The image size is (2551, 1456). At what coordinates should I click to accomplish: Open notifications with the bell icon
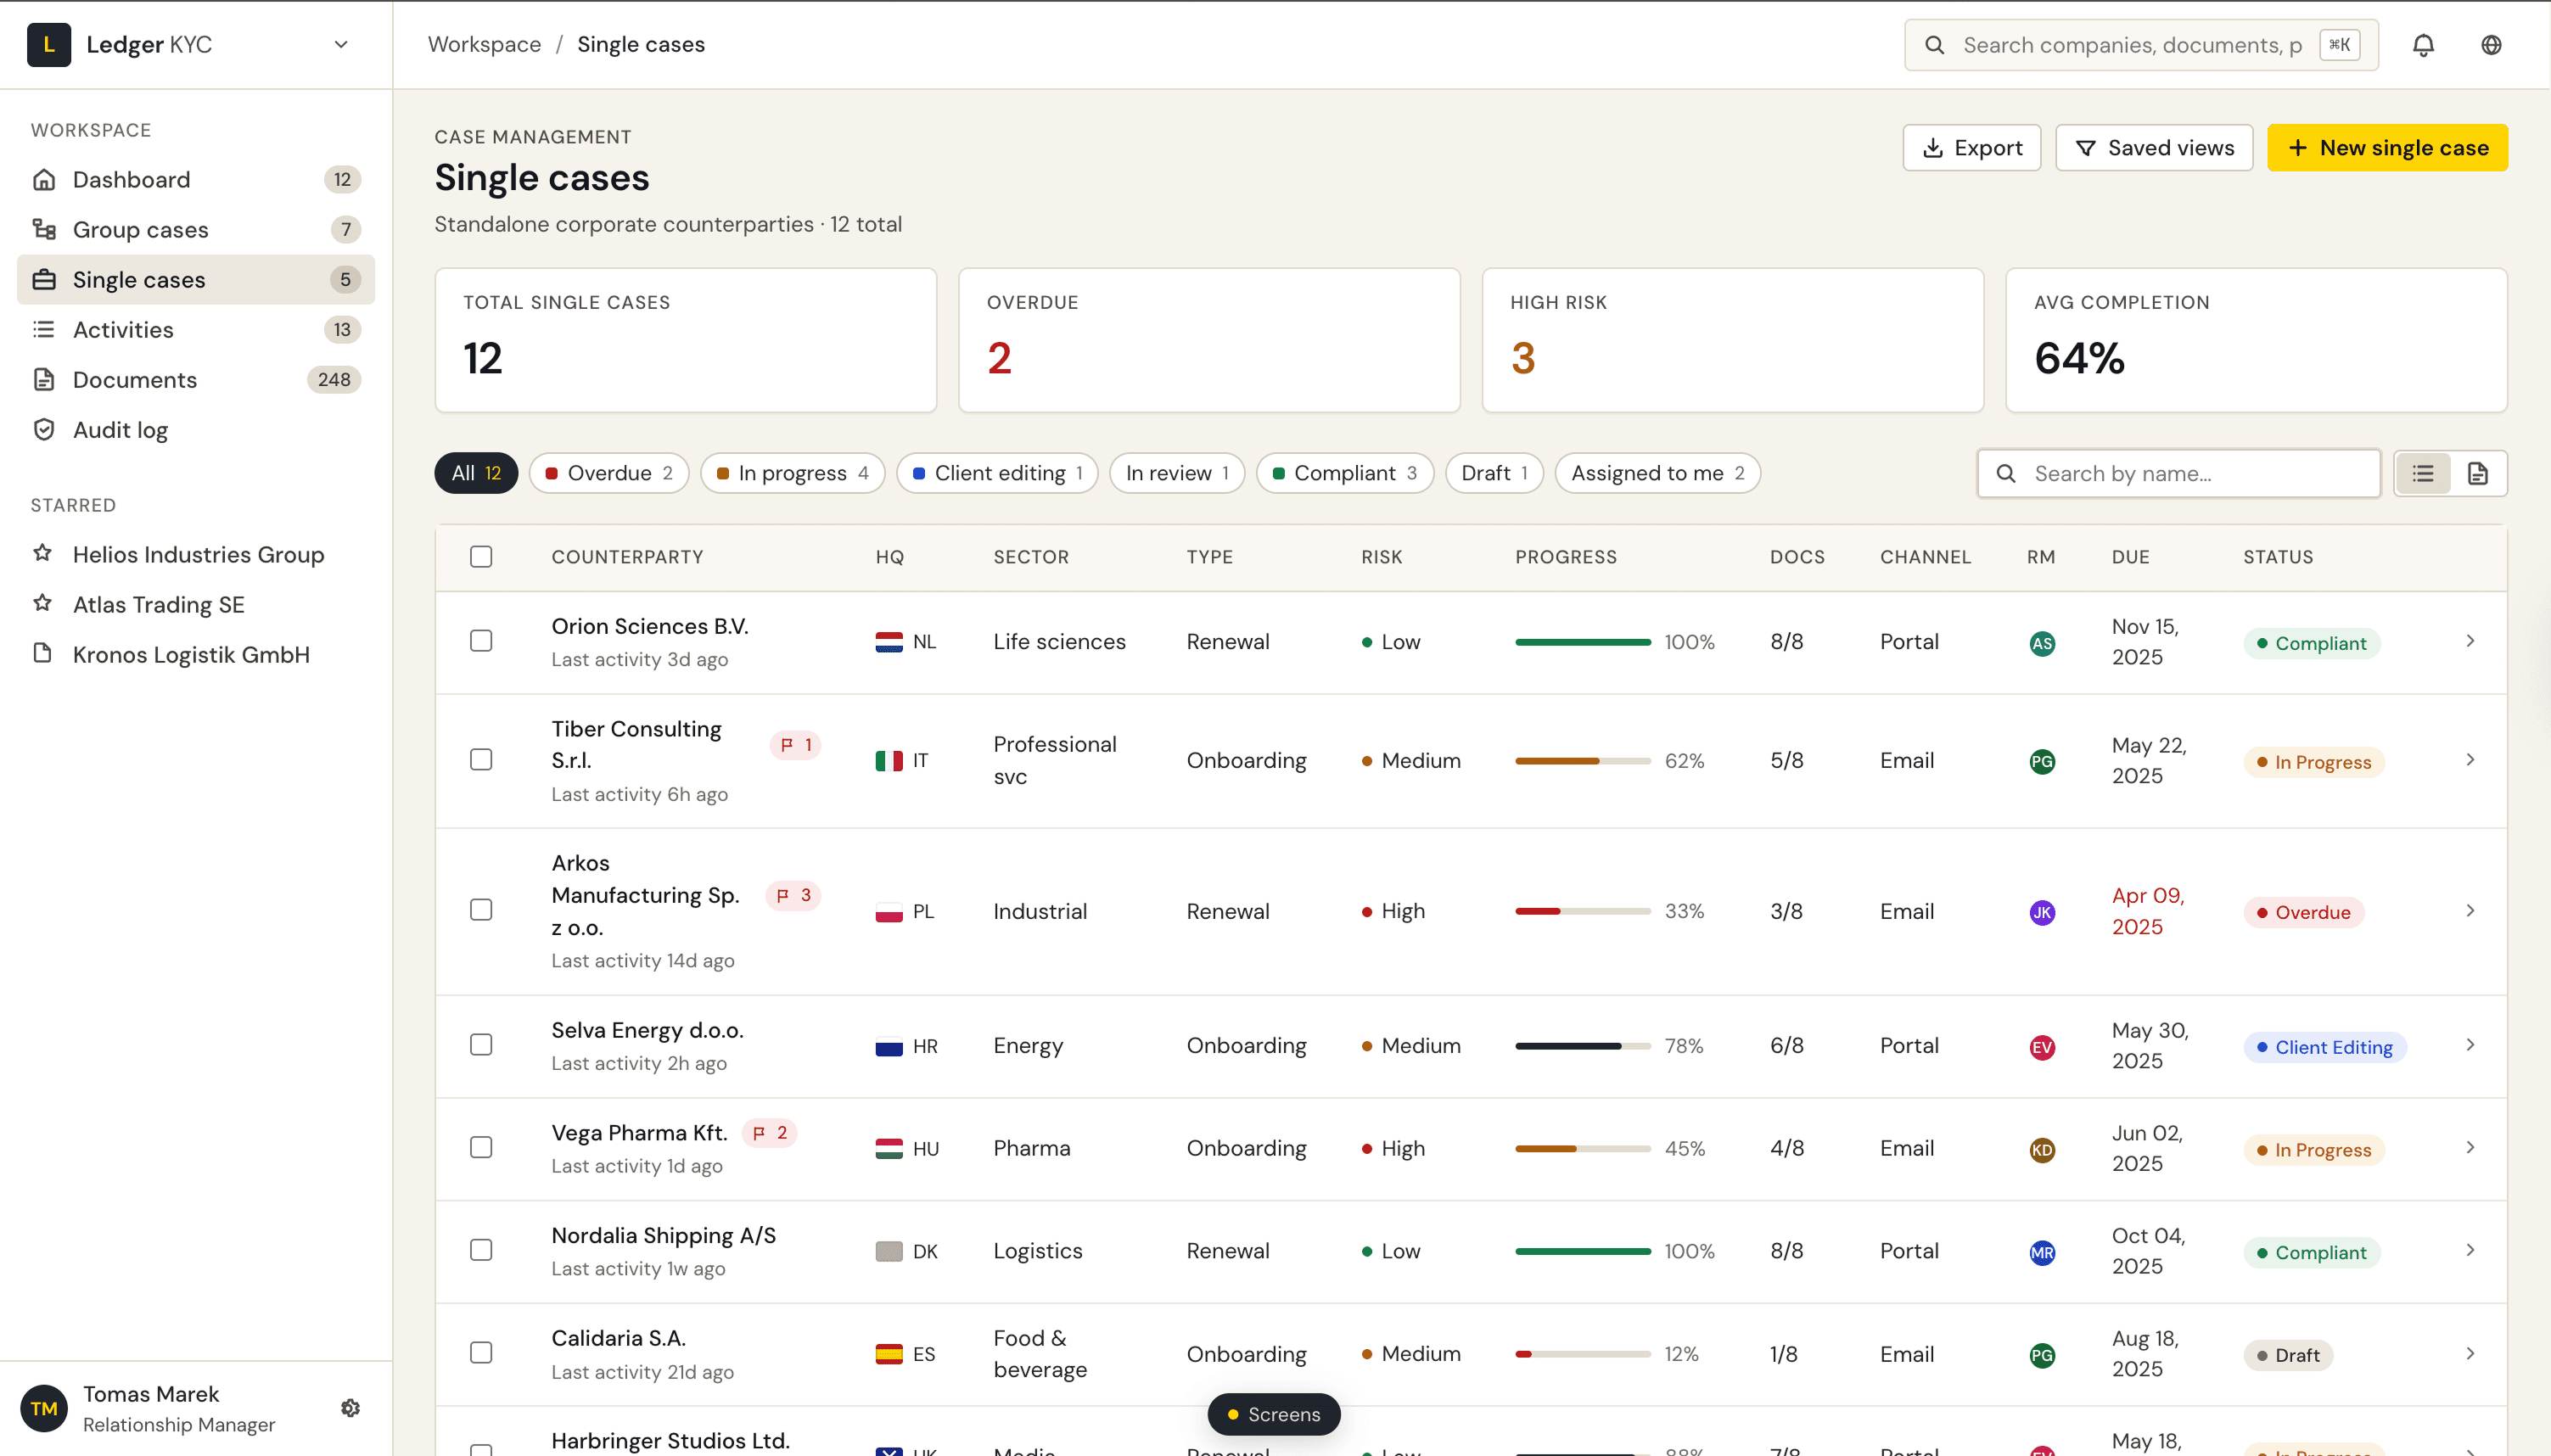click(x=2422, y=44)
